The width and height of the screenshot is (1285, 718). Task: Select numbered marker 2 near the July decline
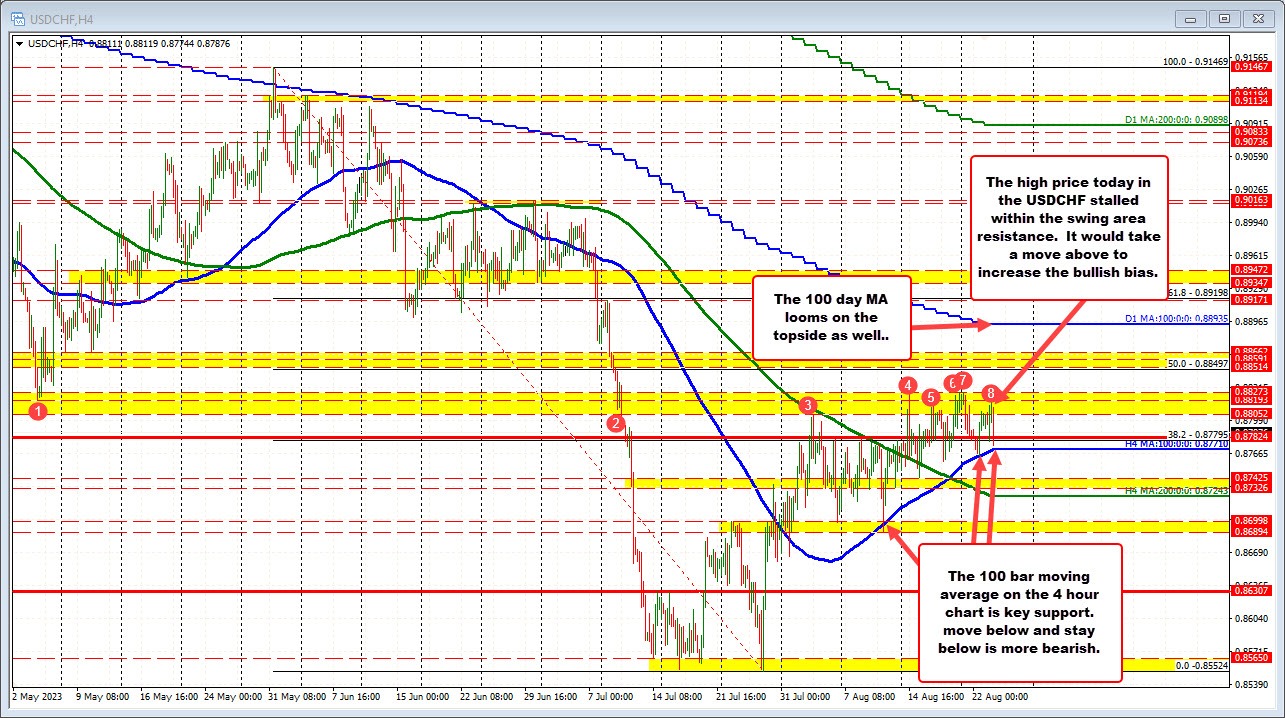click(x=617, y=424)
